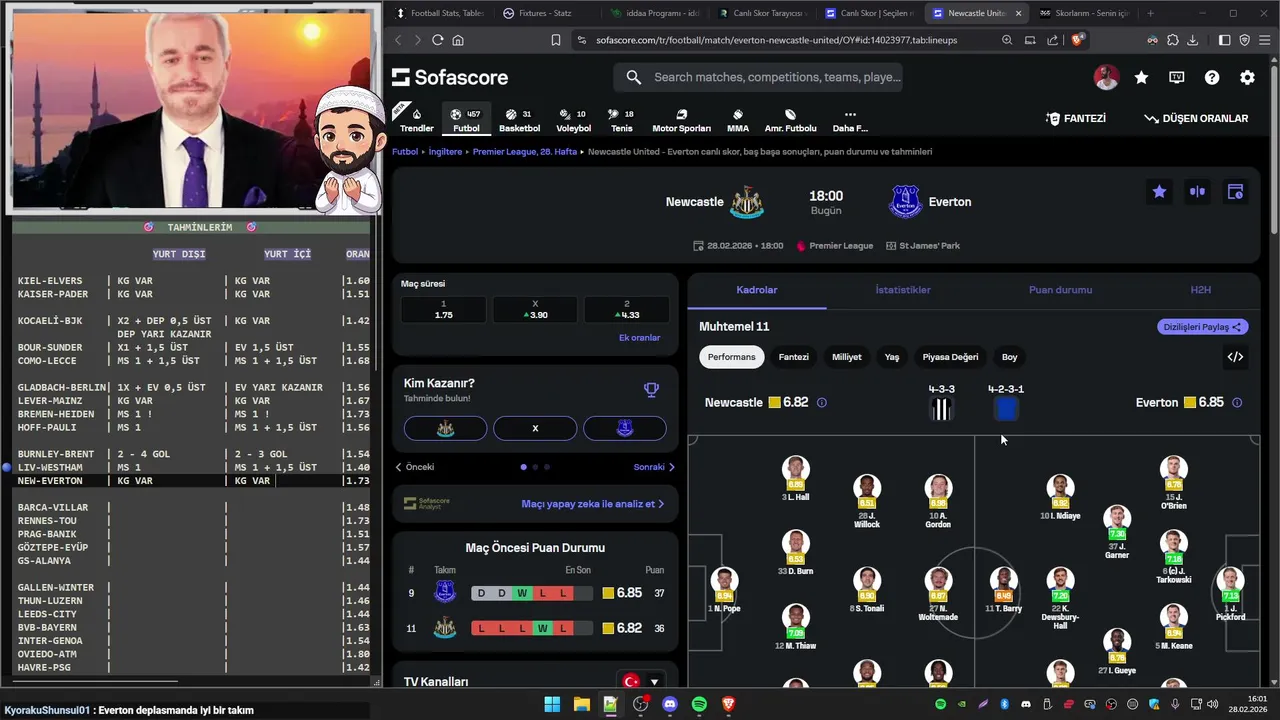Screen dimensions: 1280x720
Task: Vote X draw in Kim Kazanır
Action: (x=535, y=428)
